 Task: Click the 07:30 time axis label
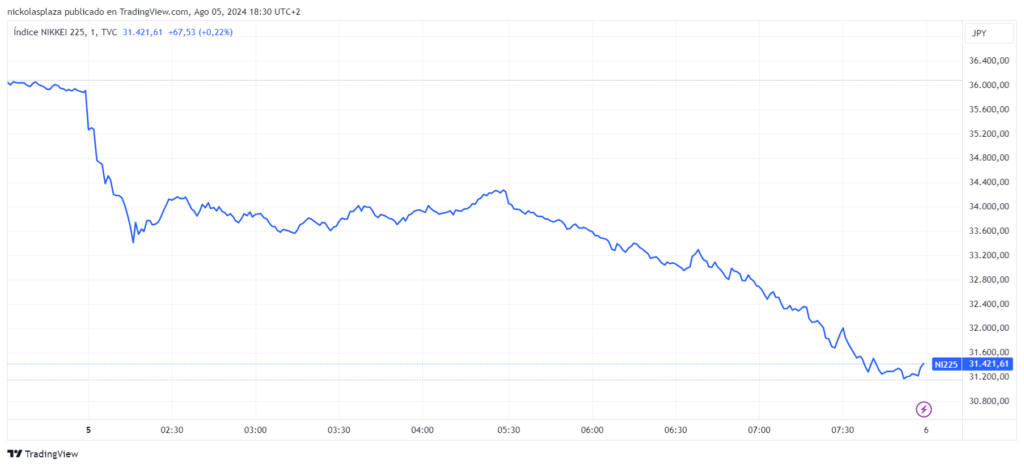tap(843, 430)
